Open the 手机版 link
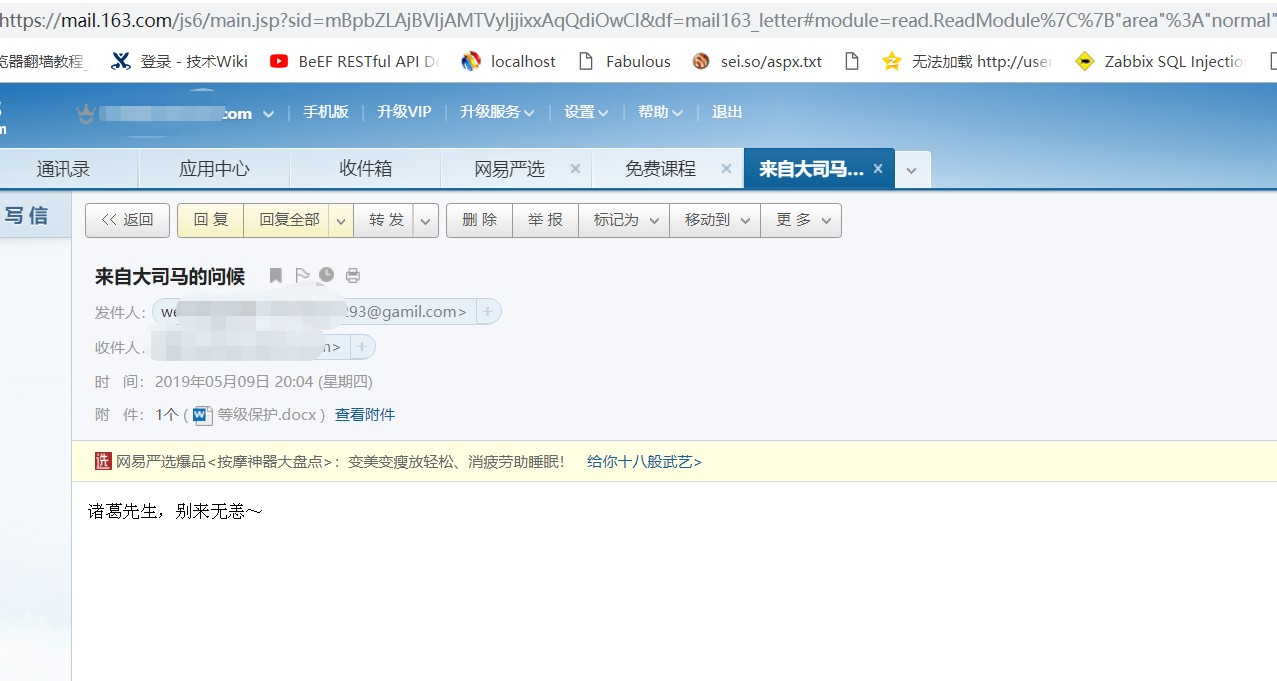1277x681 pixels. 326,112
